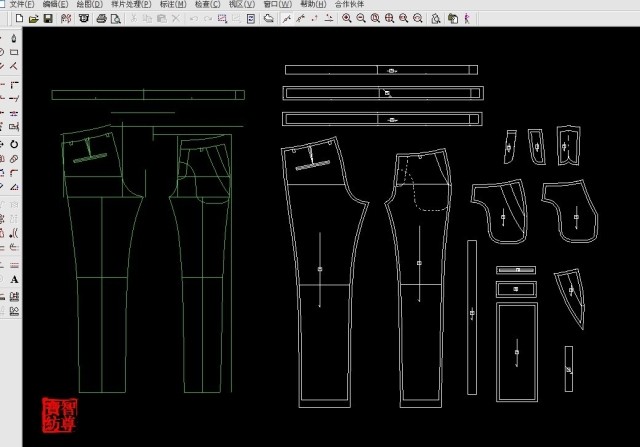
Task: Open the 标注(M) menu
Action: click(174, 5)
